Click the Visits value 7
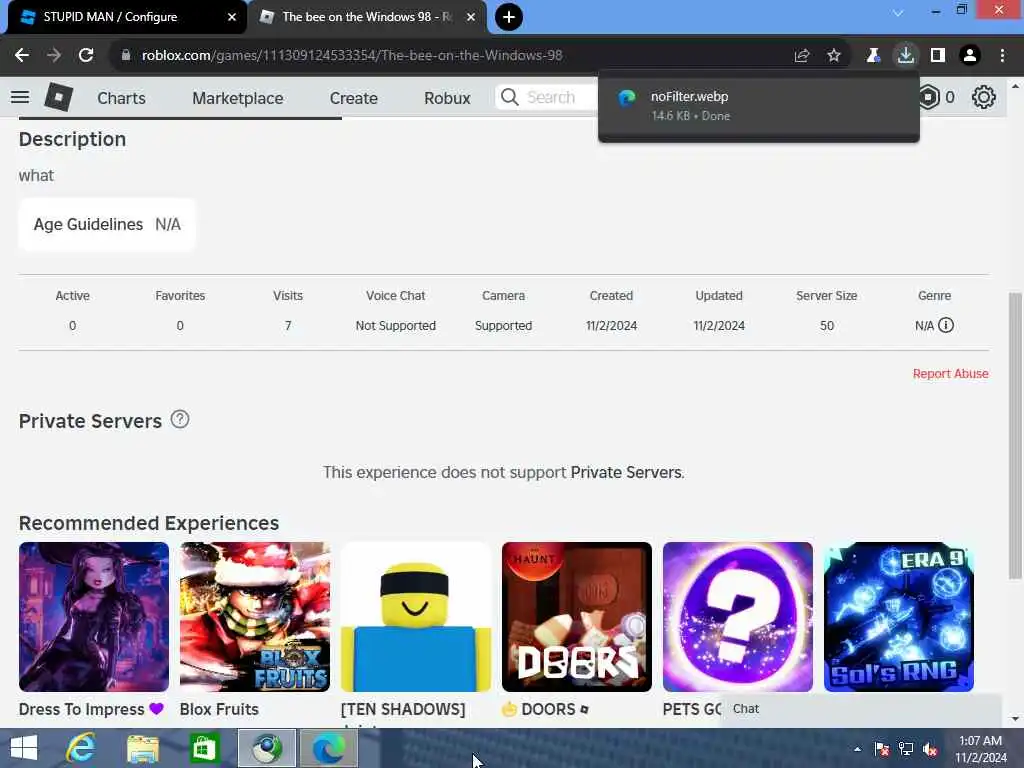Image resolution: width=1024 pixels, height=768 pixels. (288, 325)
